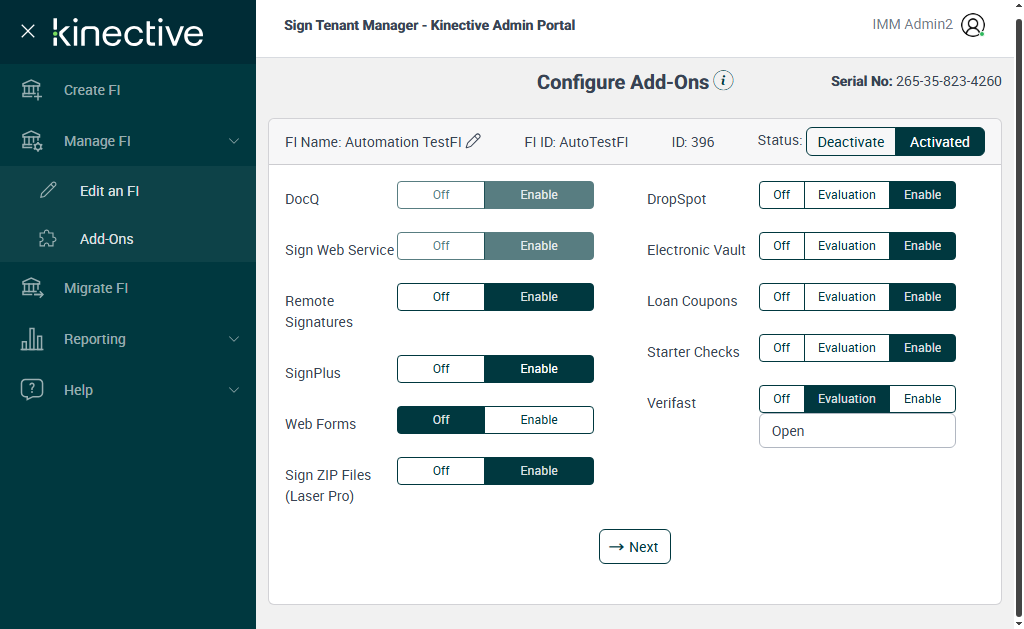Set Starter Checks to Evaluation
Screen dimensions: 1024x629
(x=846, y=347)
